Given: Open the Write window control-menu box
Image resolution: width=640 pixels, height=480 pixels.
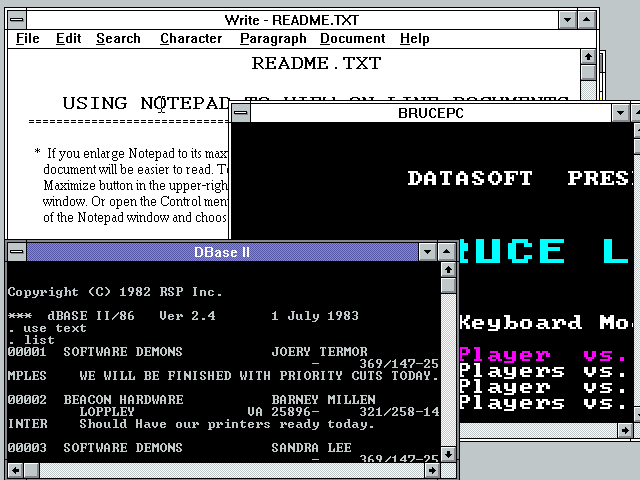Looking at the screenshot, I should [x=17, y=20].
